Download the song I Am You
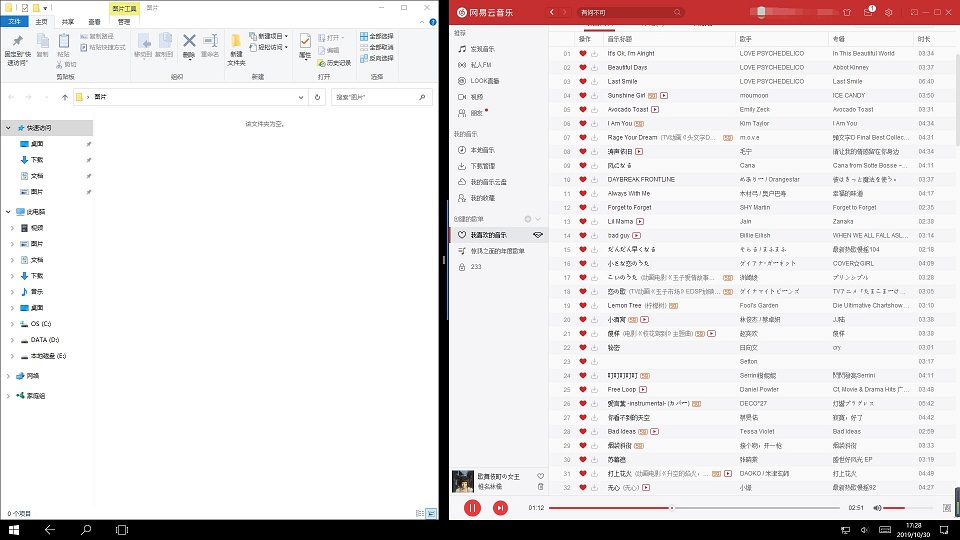Image resolution: width=960 pixels, height=540 pixels. pos(594,124)
